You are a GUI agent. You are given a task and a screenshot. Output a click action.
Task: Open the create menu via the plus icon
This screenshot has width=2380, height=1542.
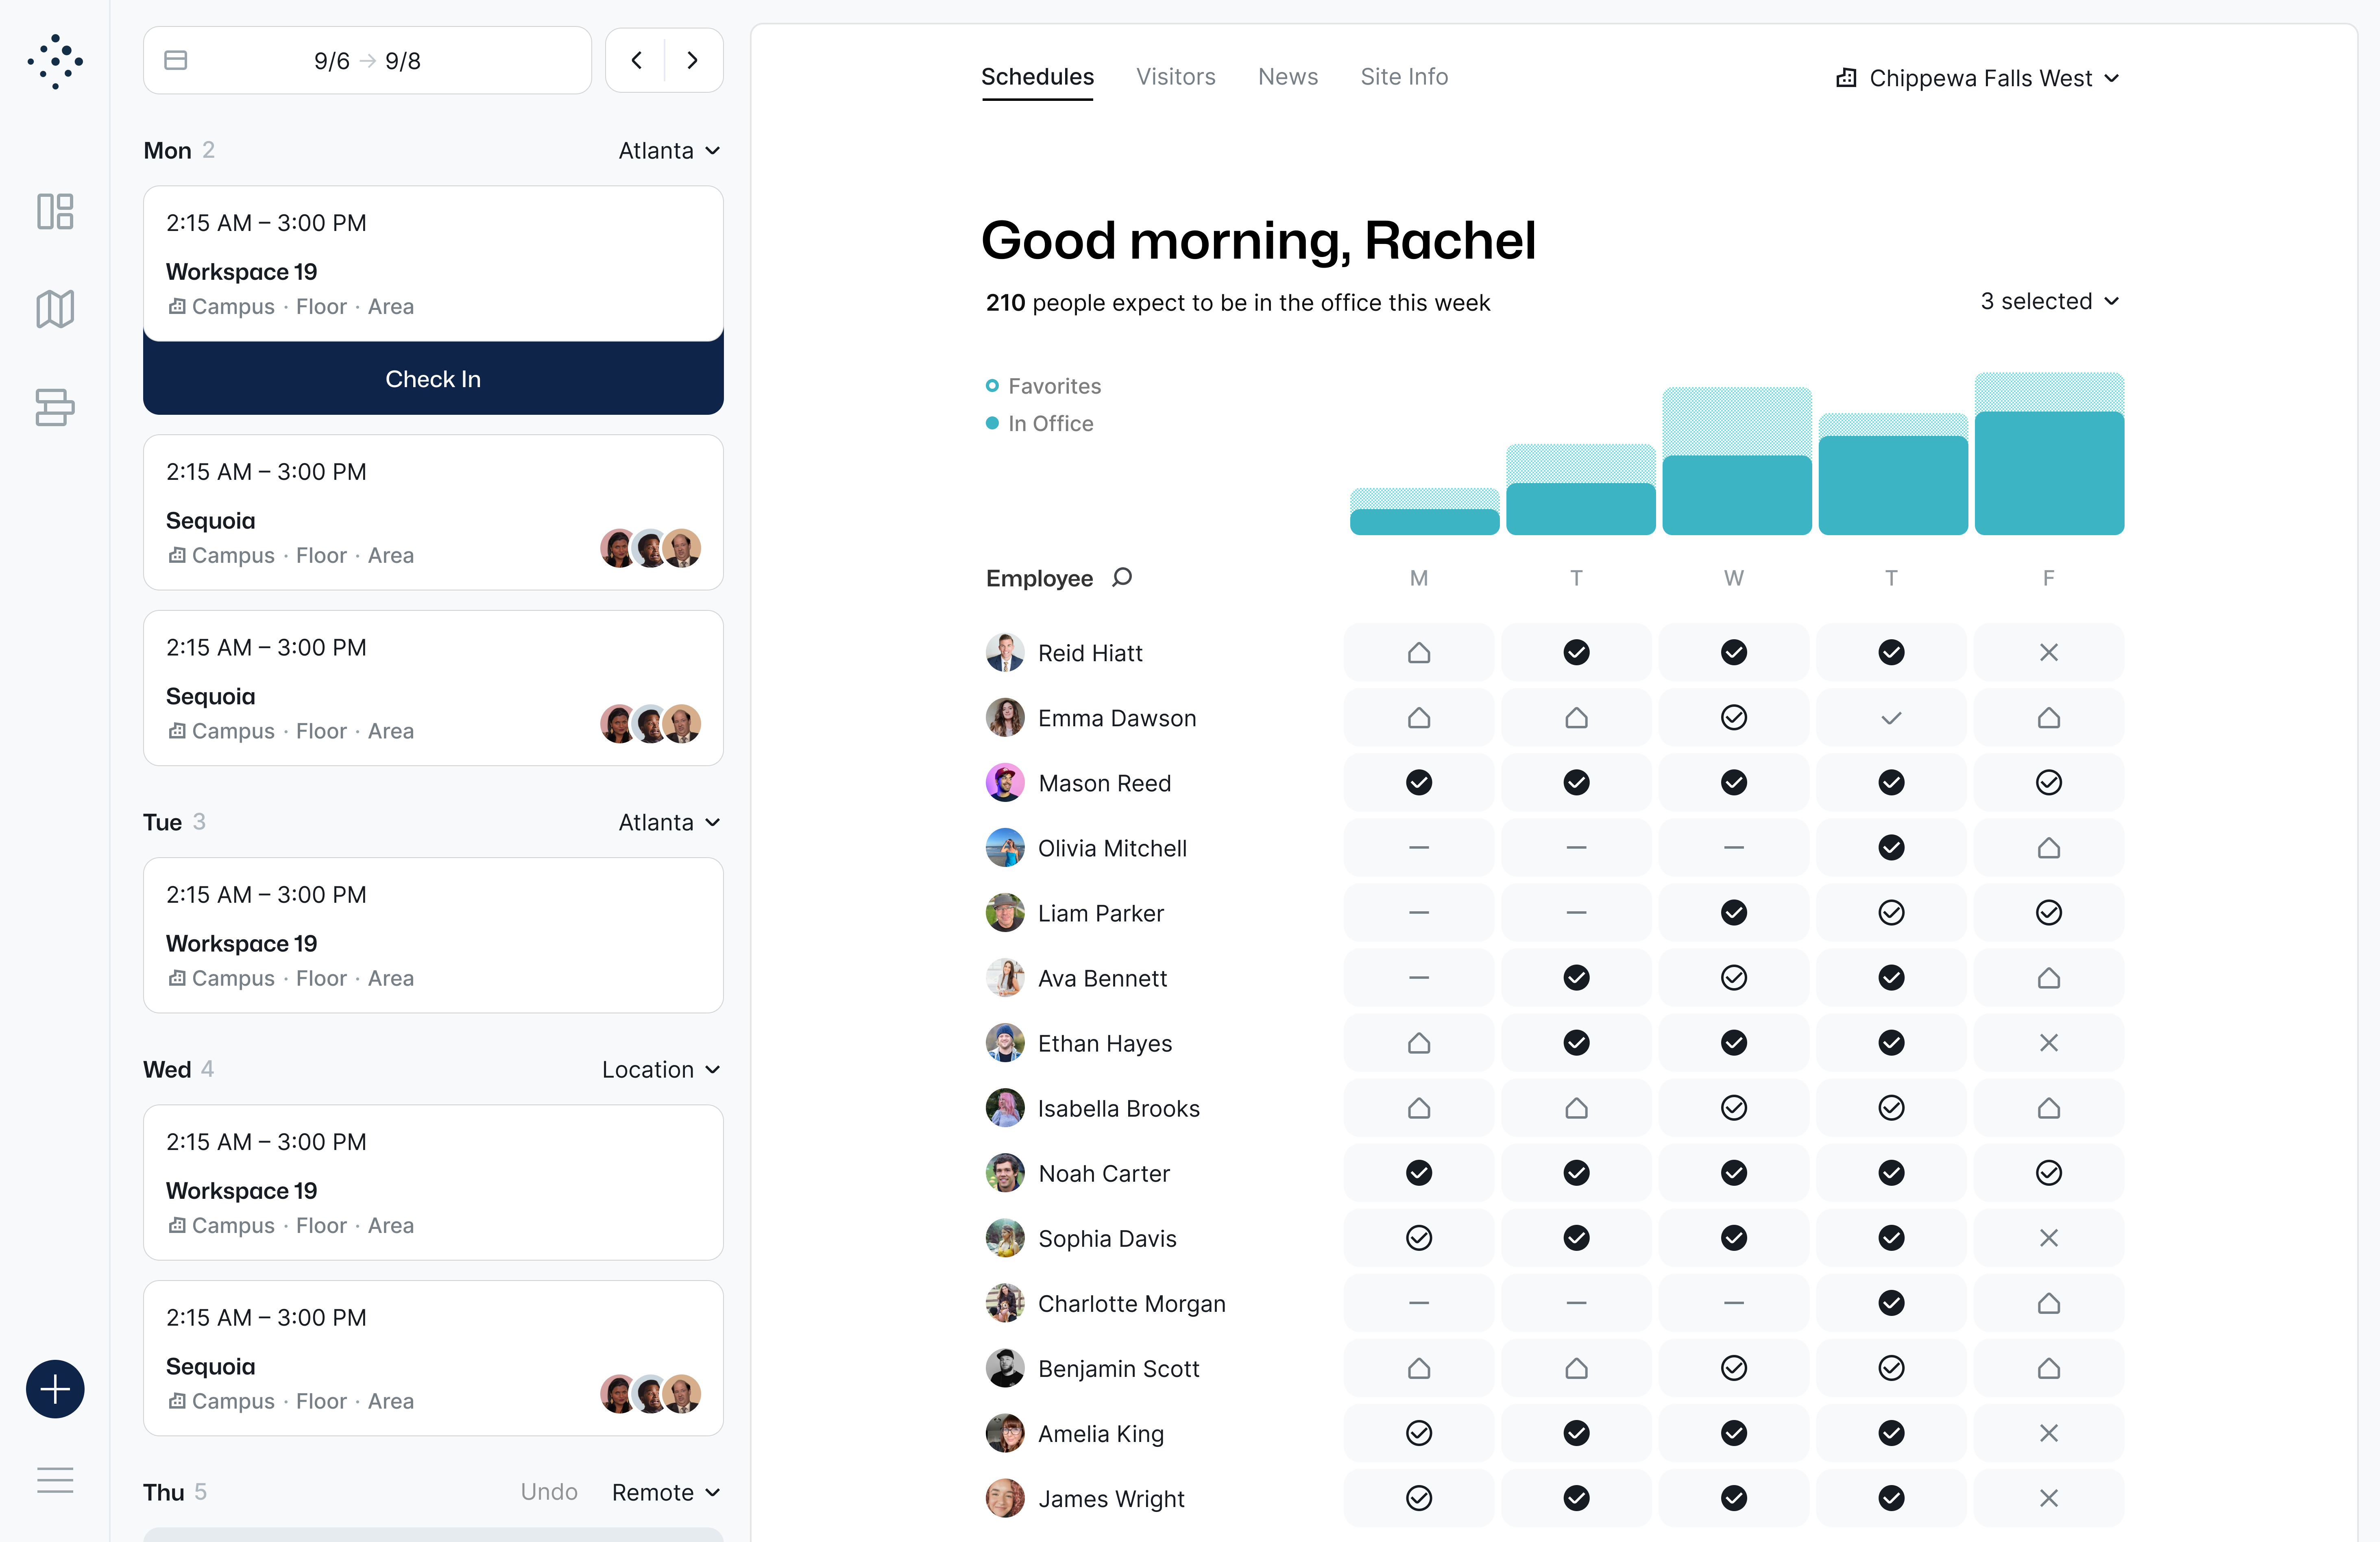[x=55, y=1389]
